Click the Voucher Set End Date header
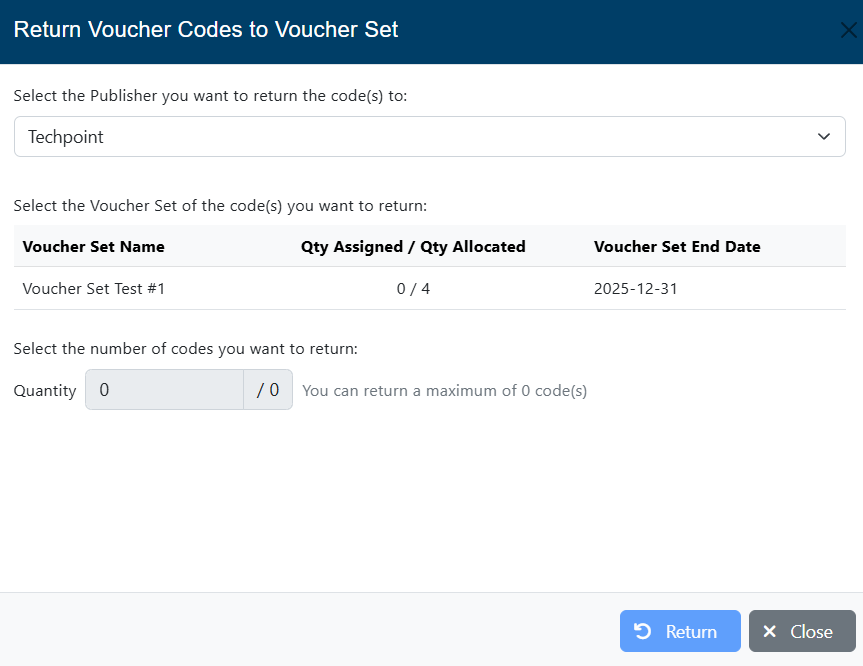 click(x=677, y=247)
